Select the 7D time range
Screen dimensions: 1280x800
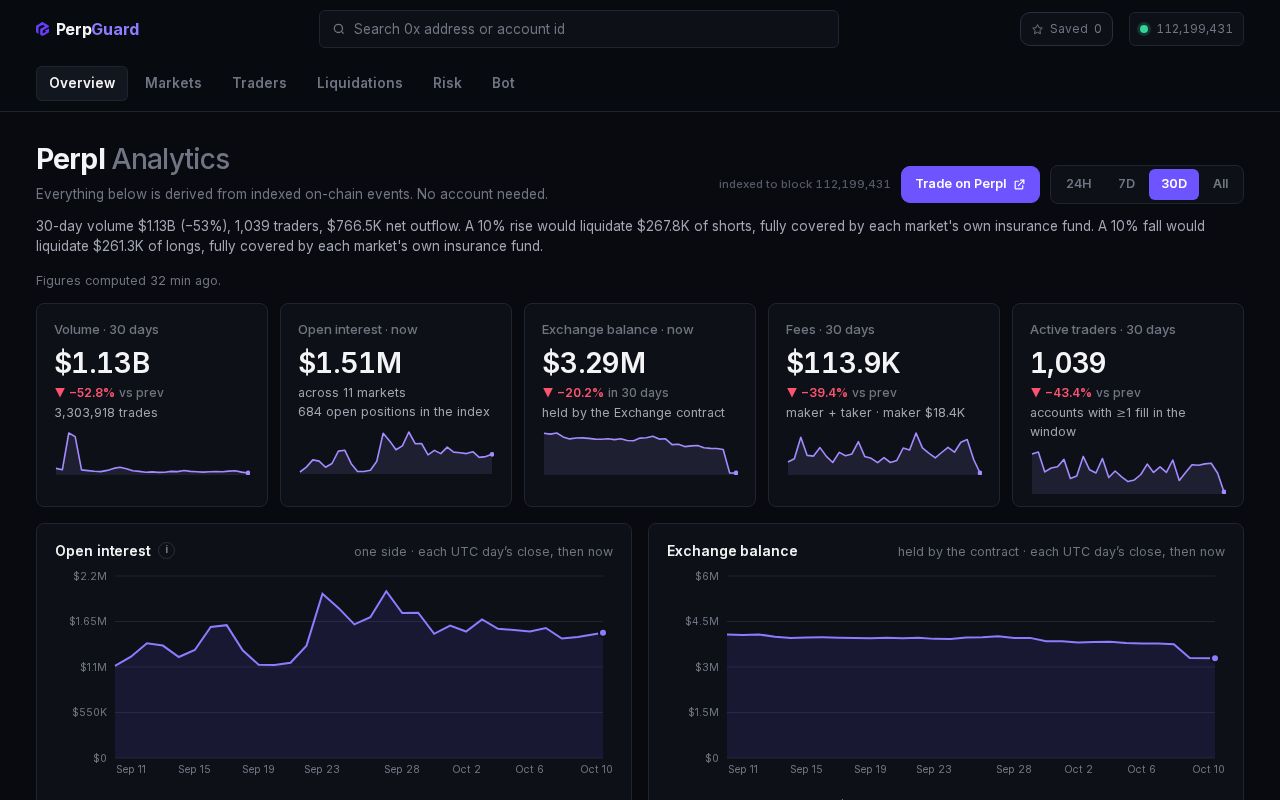[x=1126, y=184]
